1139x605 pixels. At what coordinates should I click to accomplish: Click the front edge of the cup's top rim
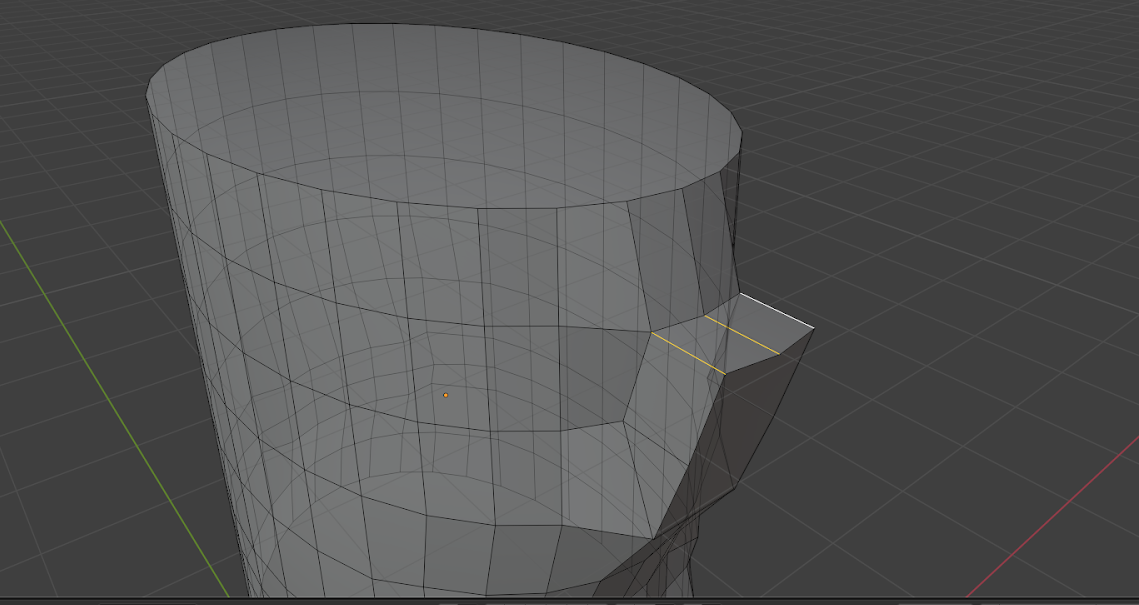(450, 207)
